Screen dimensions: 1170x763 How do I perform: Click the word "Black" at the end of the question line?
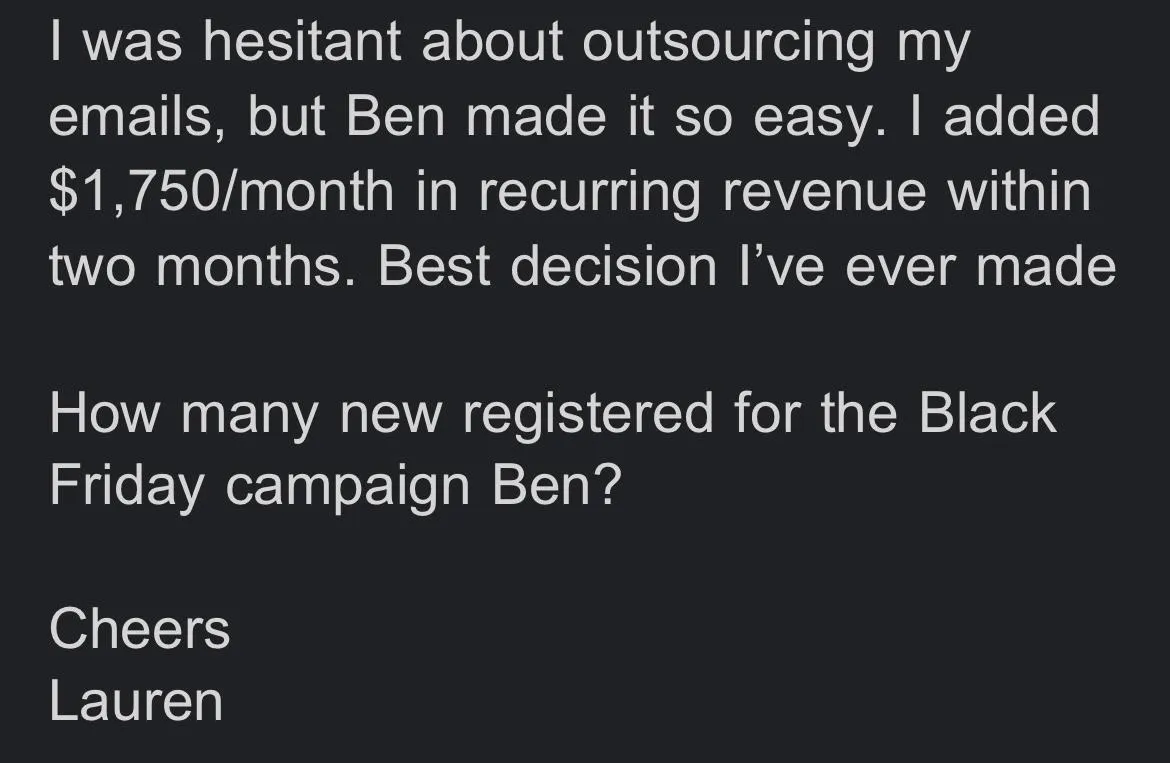[x=987, y=412]
